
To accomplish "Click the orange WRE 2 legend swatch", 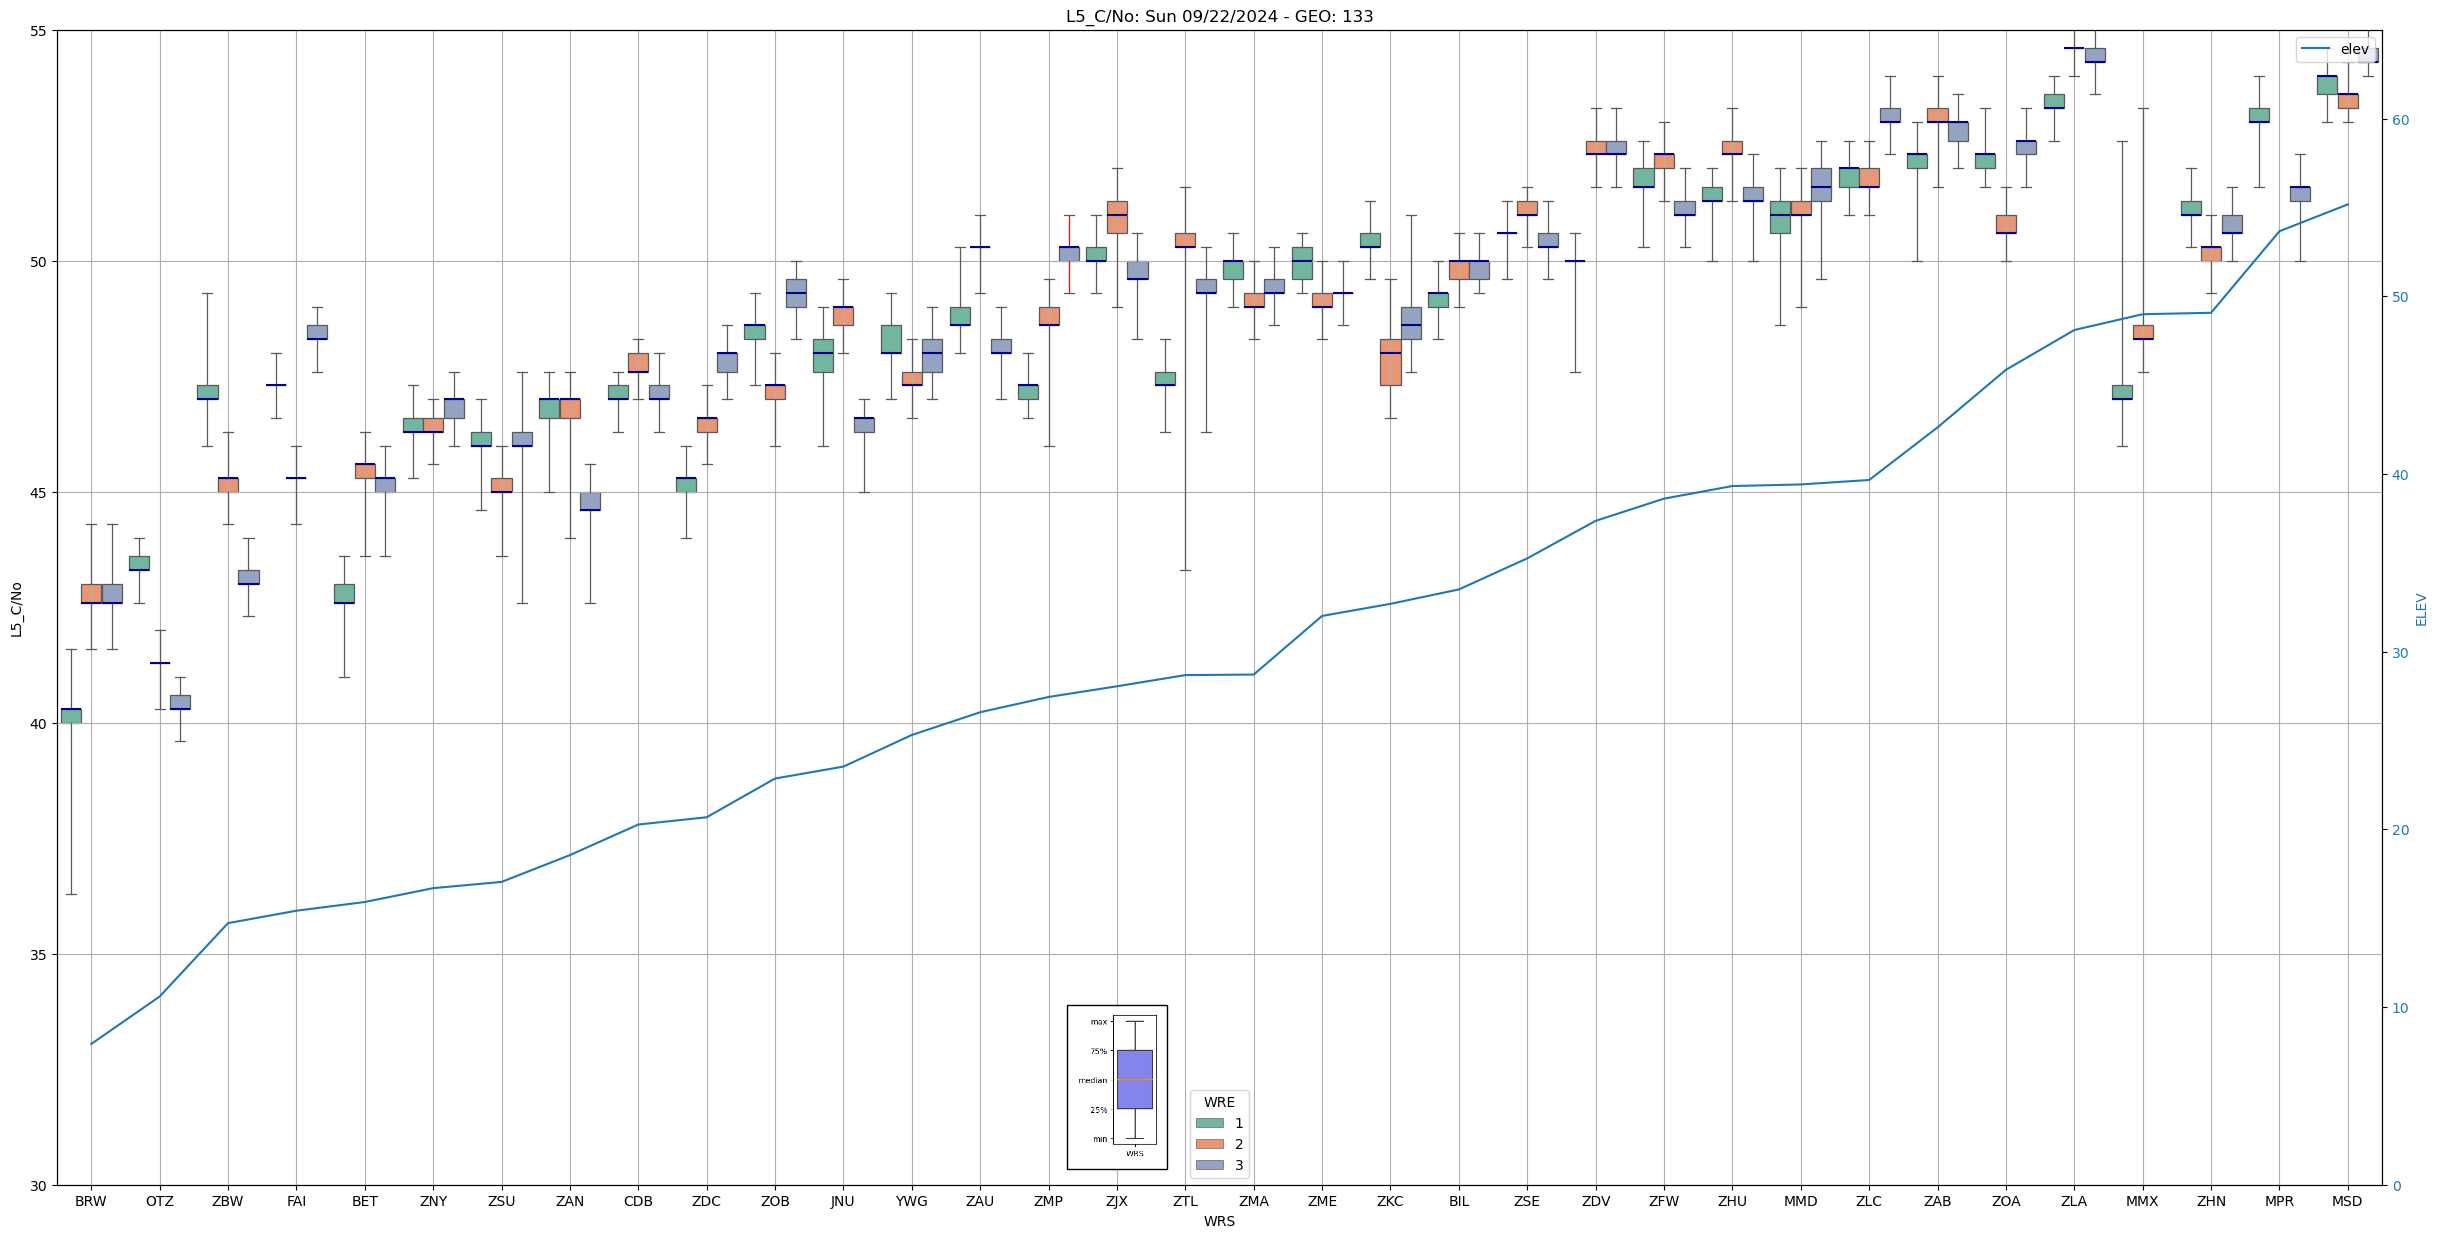I will 1209,1144.
